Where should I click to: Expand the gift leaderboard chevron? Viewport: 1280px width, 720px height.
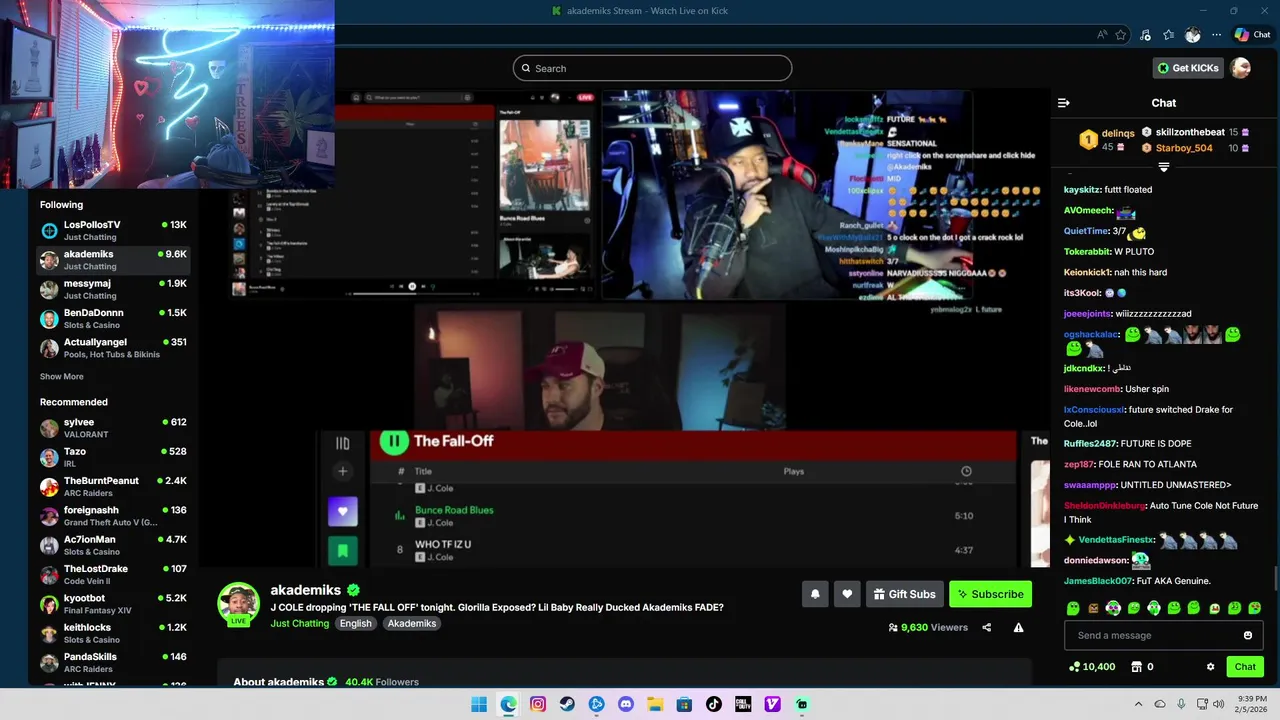(x=1163, y=167)
